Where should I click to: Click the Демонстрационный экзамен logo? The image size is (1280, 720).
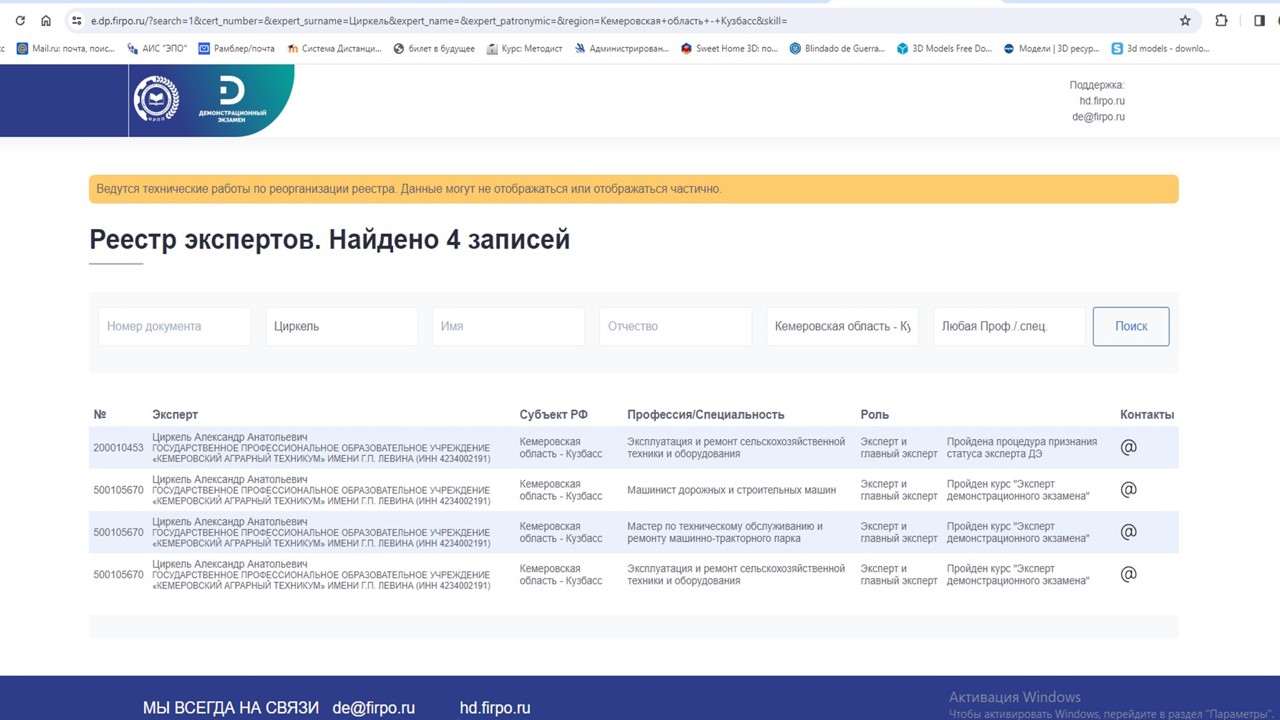coord(232,100)
